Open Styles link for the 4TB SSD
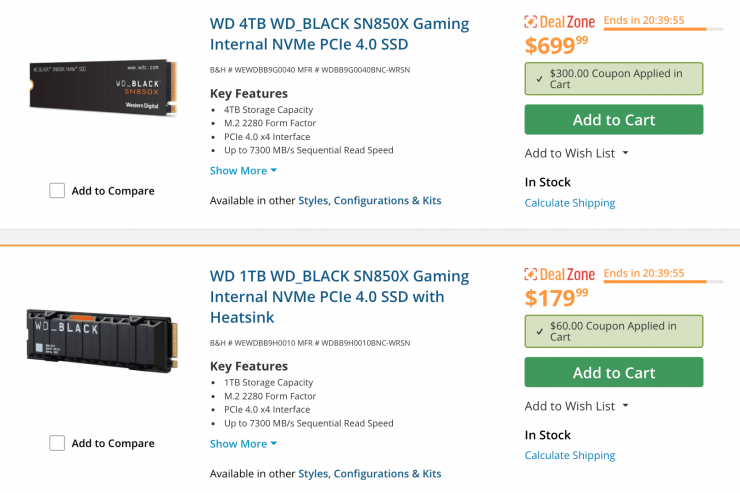Viewport: 740px width, 493px height. (x=313, y=200)
